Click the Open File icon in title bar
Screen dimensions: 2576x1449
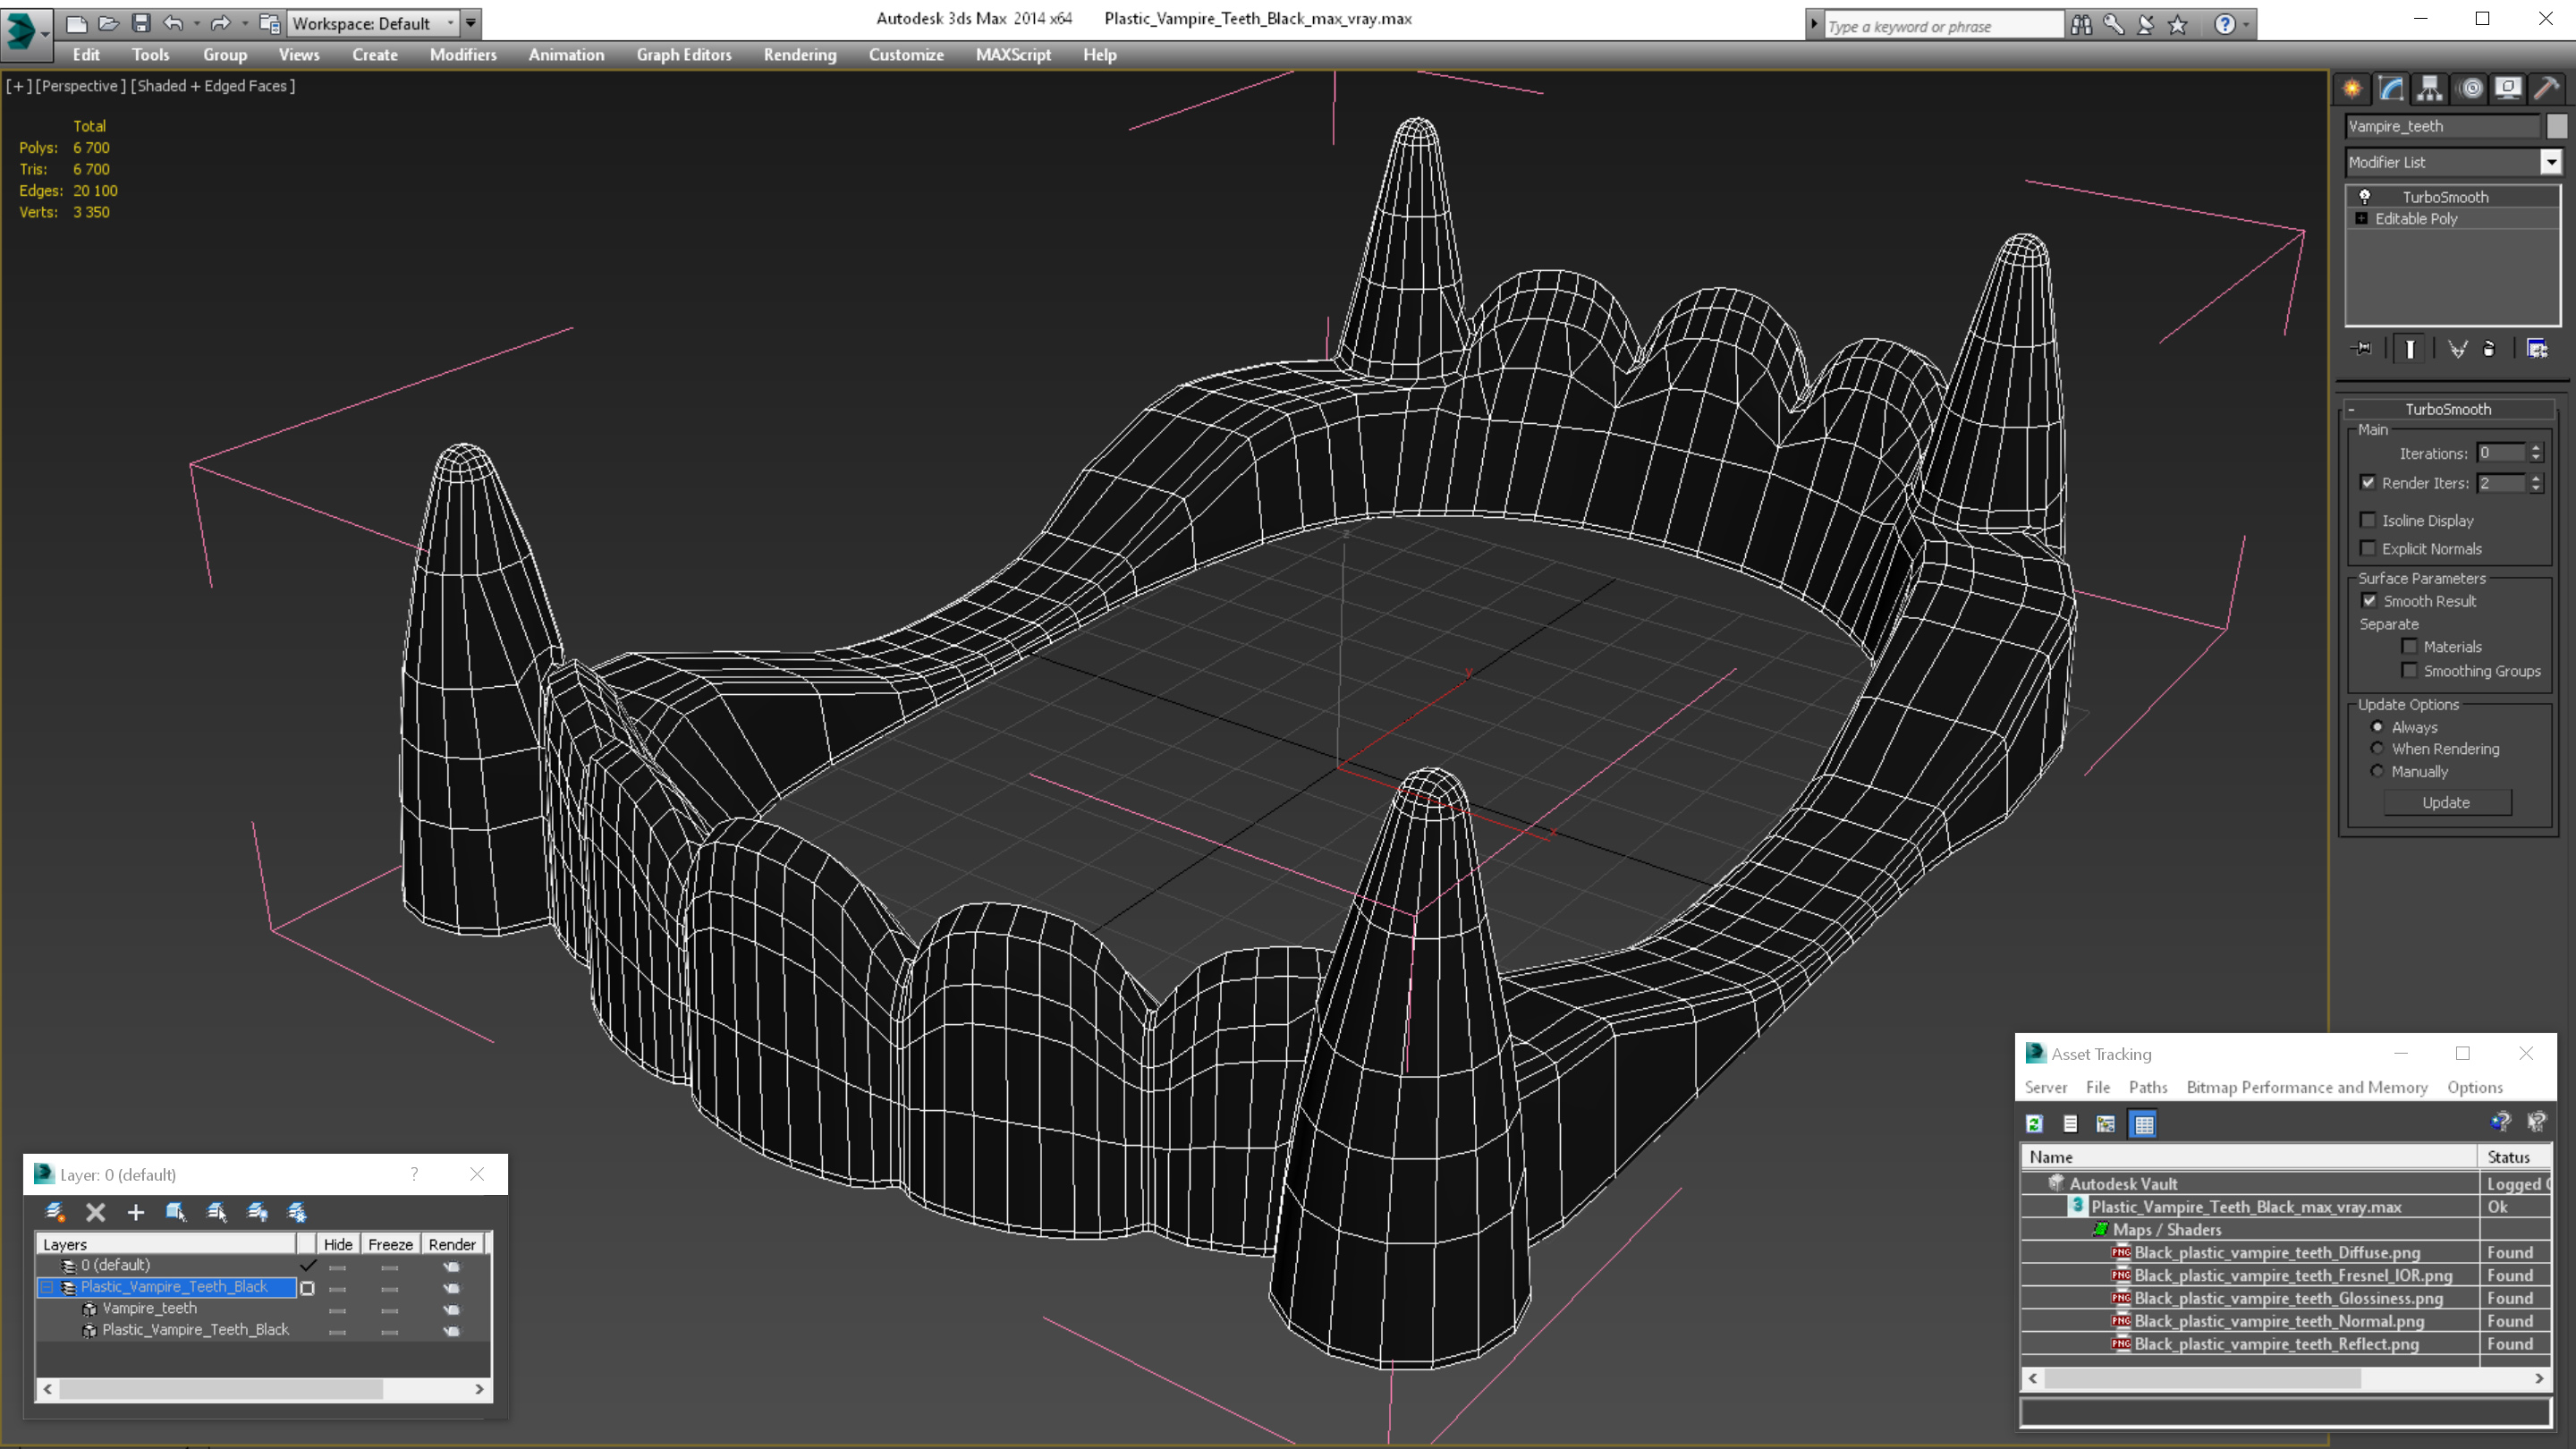tap(108, 22)
